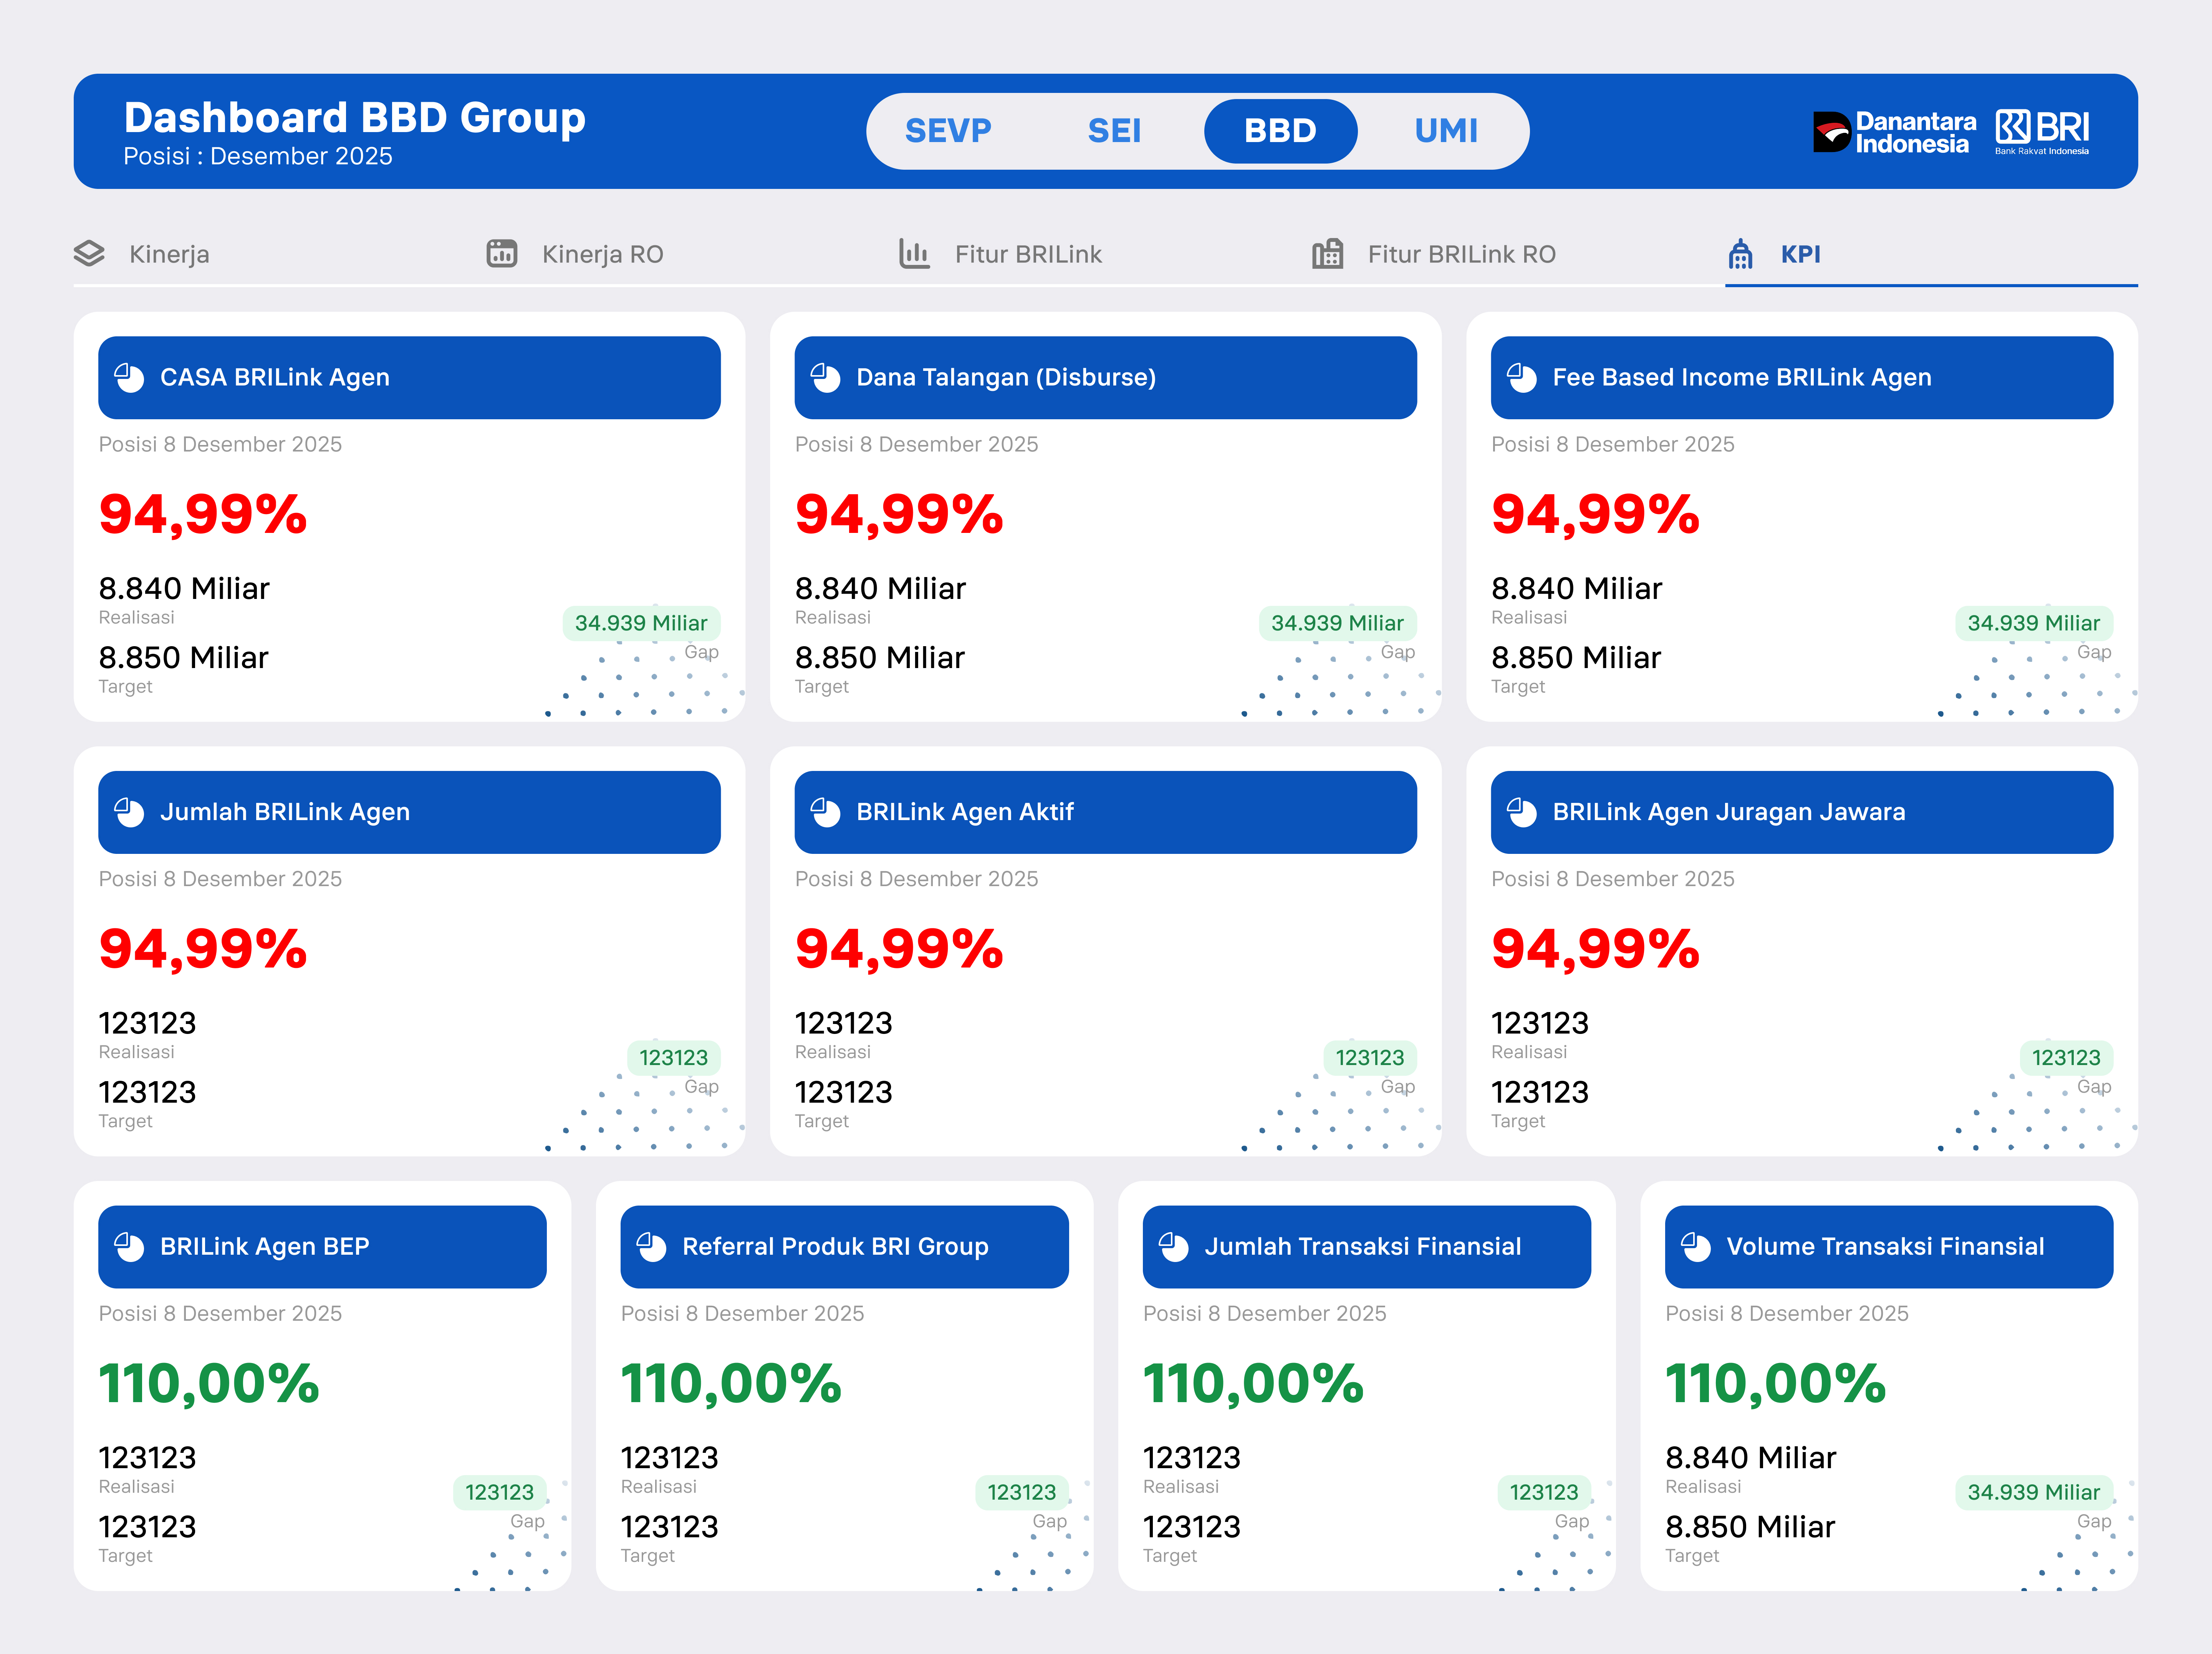Switch to the SEVP group
Viewport: 2212px width, 1654px height.
948,131
